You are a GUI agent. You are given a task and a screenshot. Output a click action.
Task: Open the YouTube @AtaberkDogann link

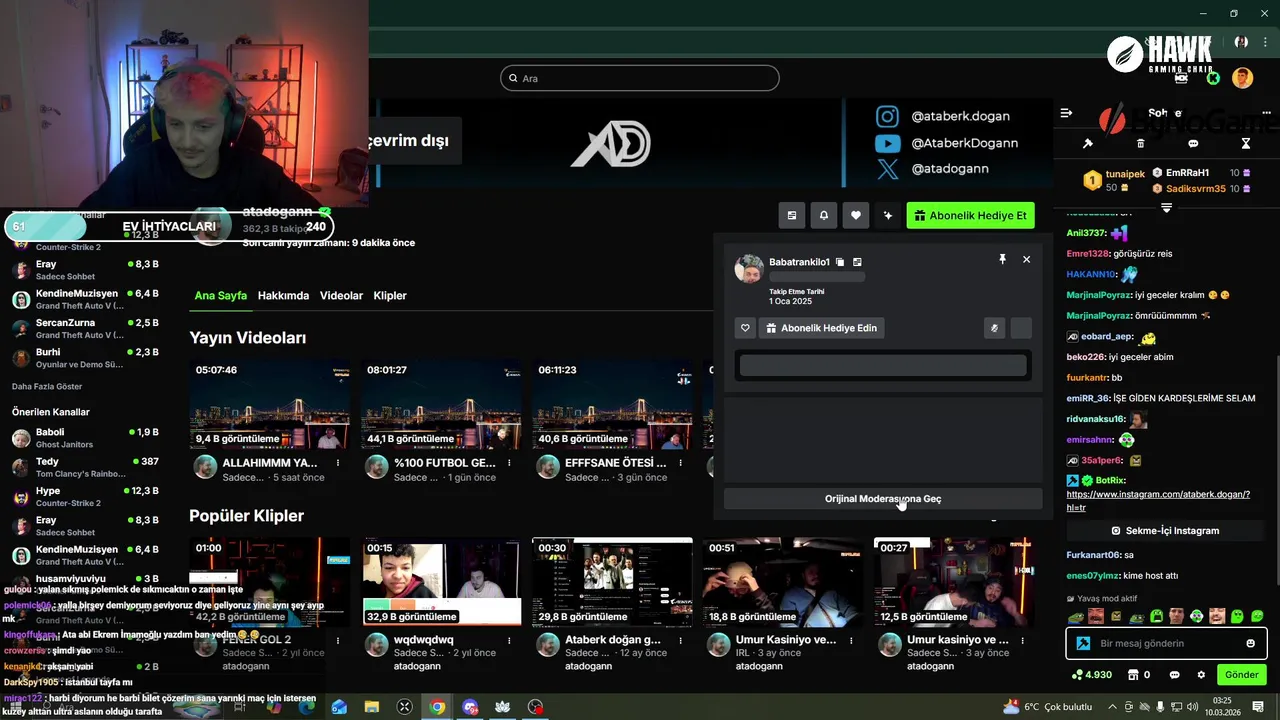(x=947, y=143)
